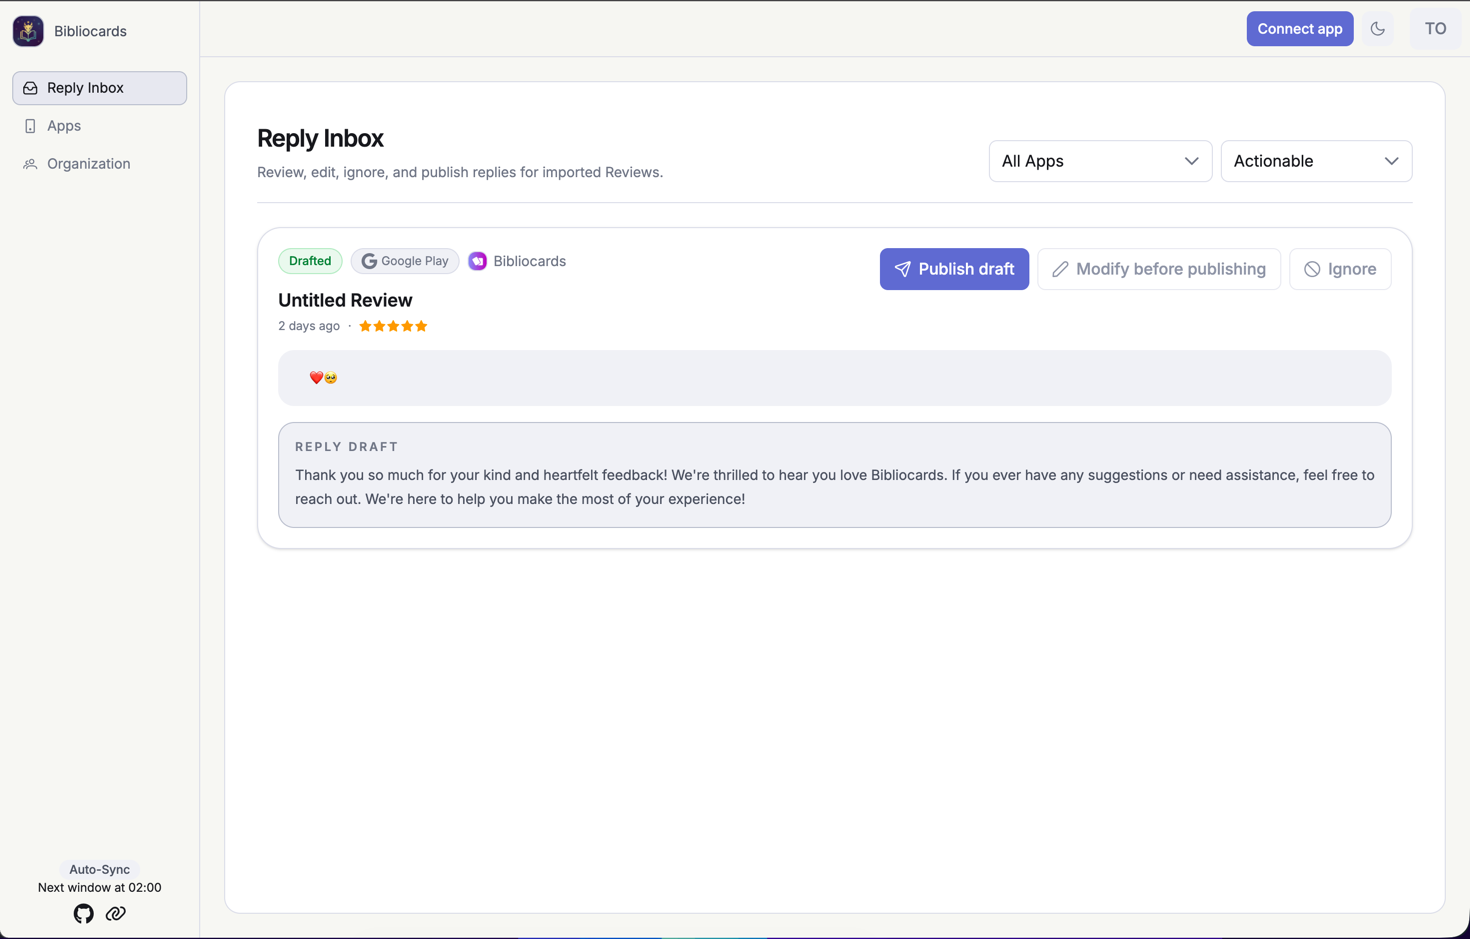Click the five-star rating on the review
Image resolution: width=1470 pixels, height=939 pixels.
click(x=393, y=326)
